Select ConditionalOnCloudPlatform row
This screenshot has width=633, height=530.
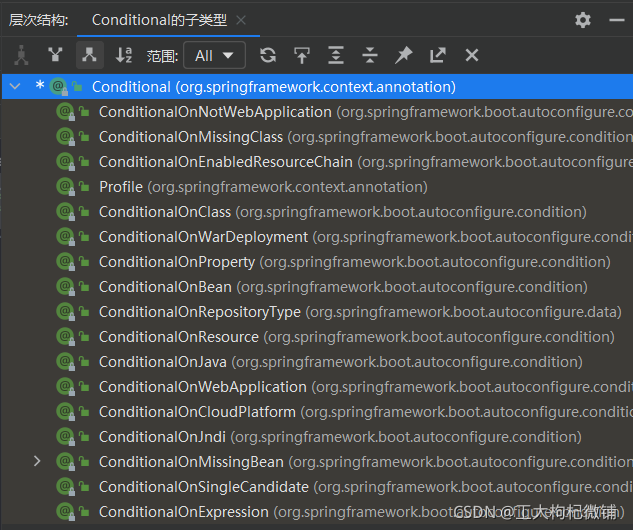pyautogui.click(x=317, y=412)
